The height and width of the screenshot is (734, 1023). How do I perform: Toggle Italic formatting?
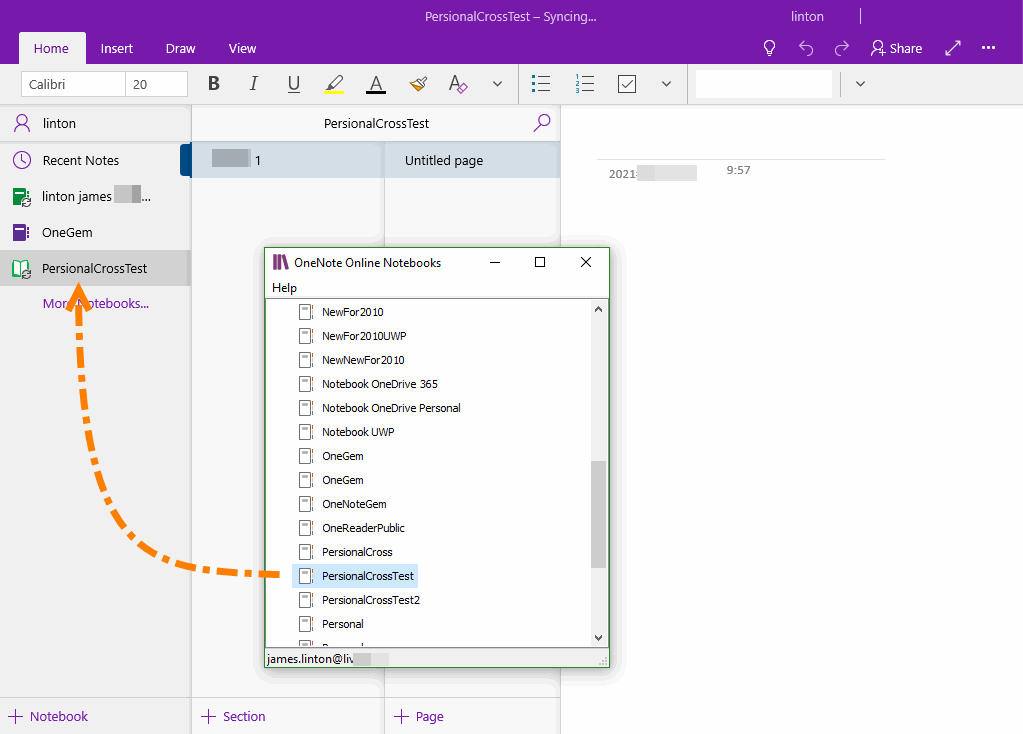[x=254, y=84]
